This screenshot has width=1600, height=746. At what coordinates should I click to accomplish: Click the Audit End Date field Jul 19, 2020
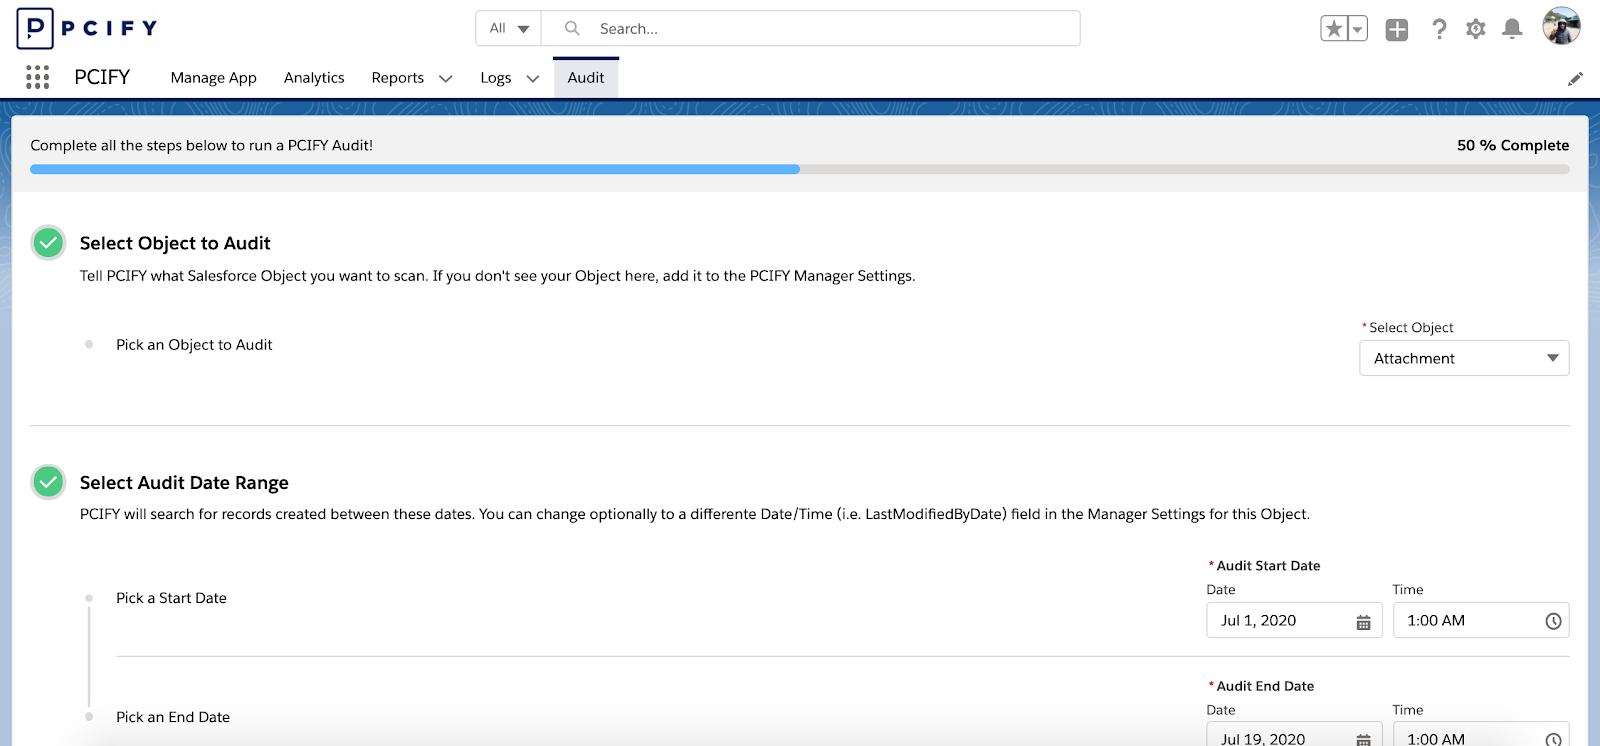pos(1294,736)
